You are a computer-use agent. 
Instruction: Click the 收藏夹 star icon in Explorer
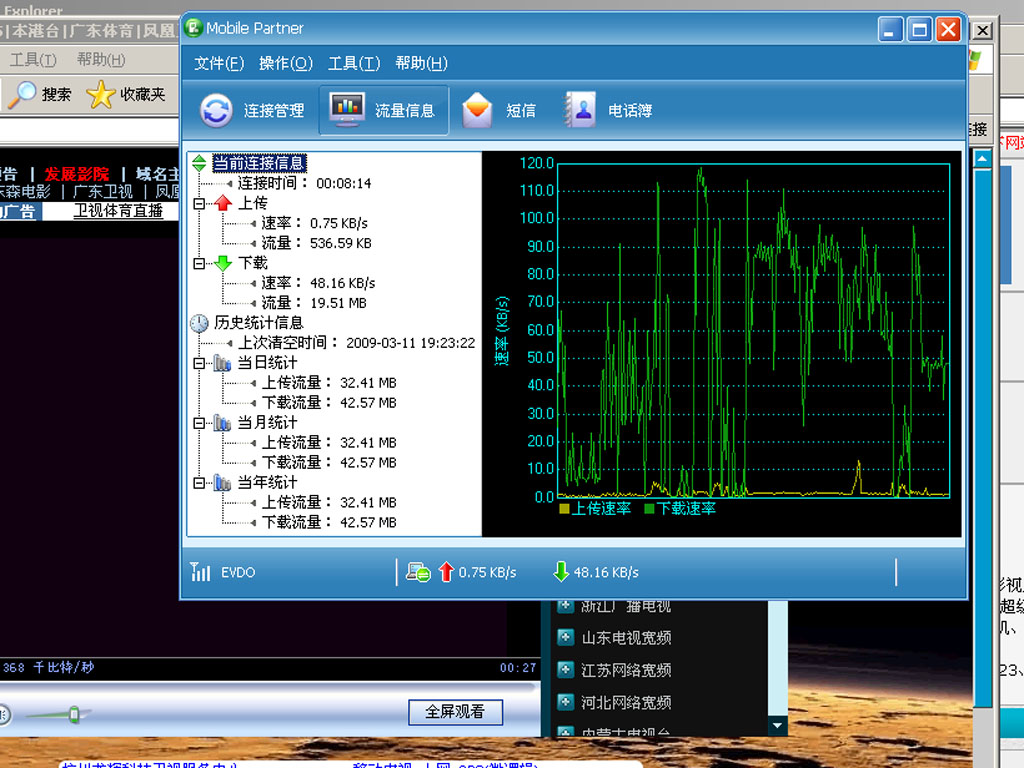click(x=101, y=95)
